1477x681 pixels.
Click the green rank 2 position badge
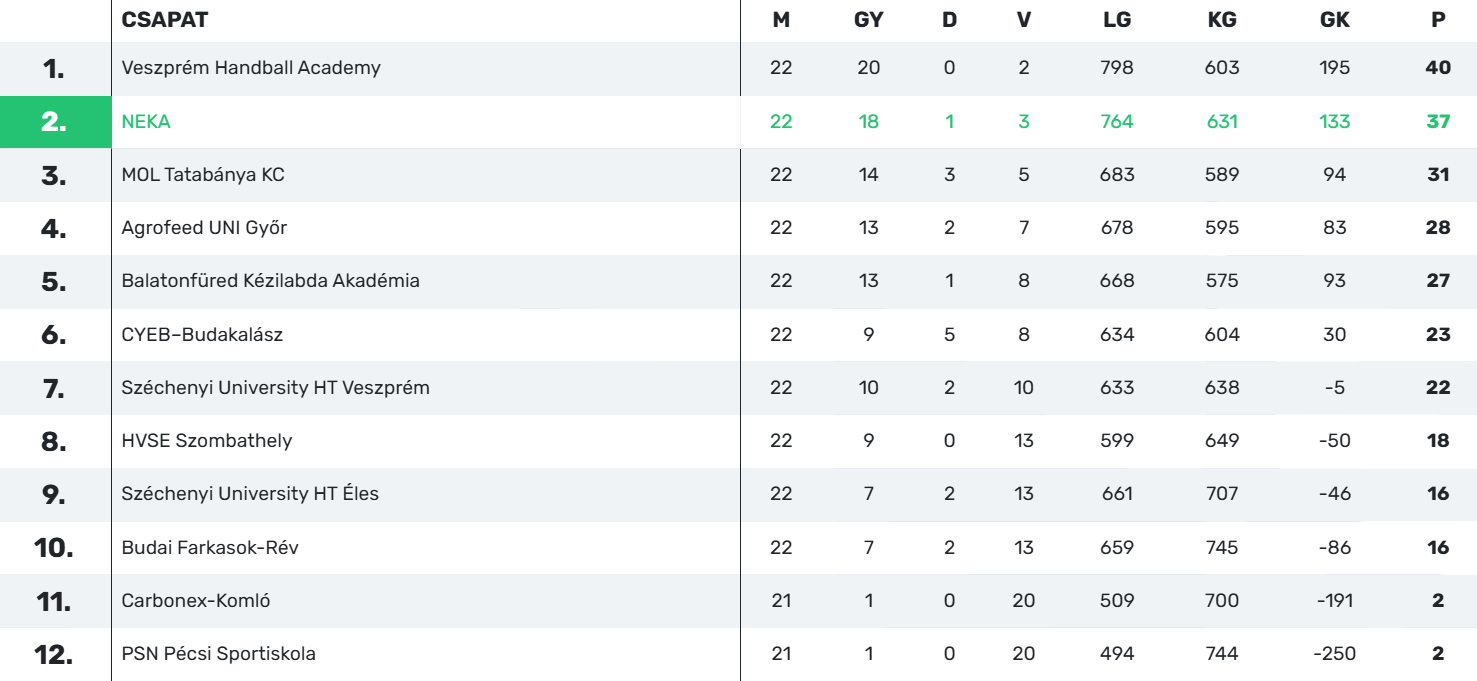point(55,122)
